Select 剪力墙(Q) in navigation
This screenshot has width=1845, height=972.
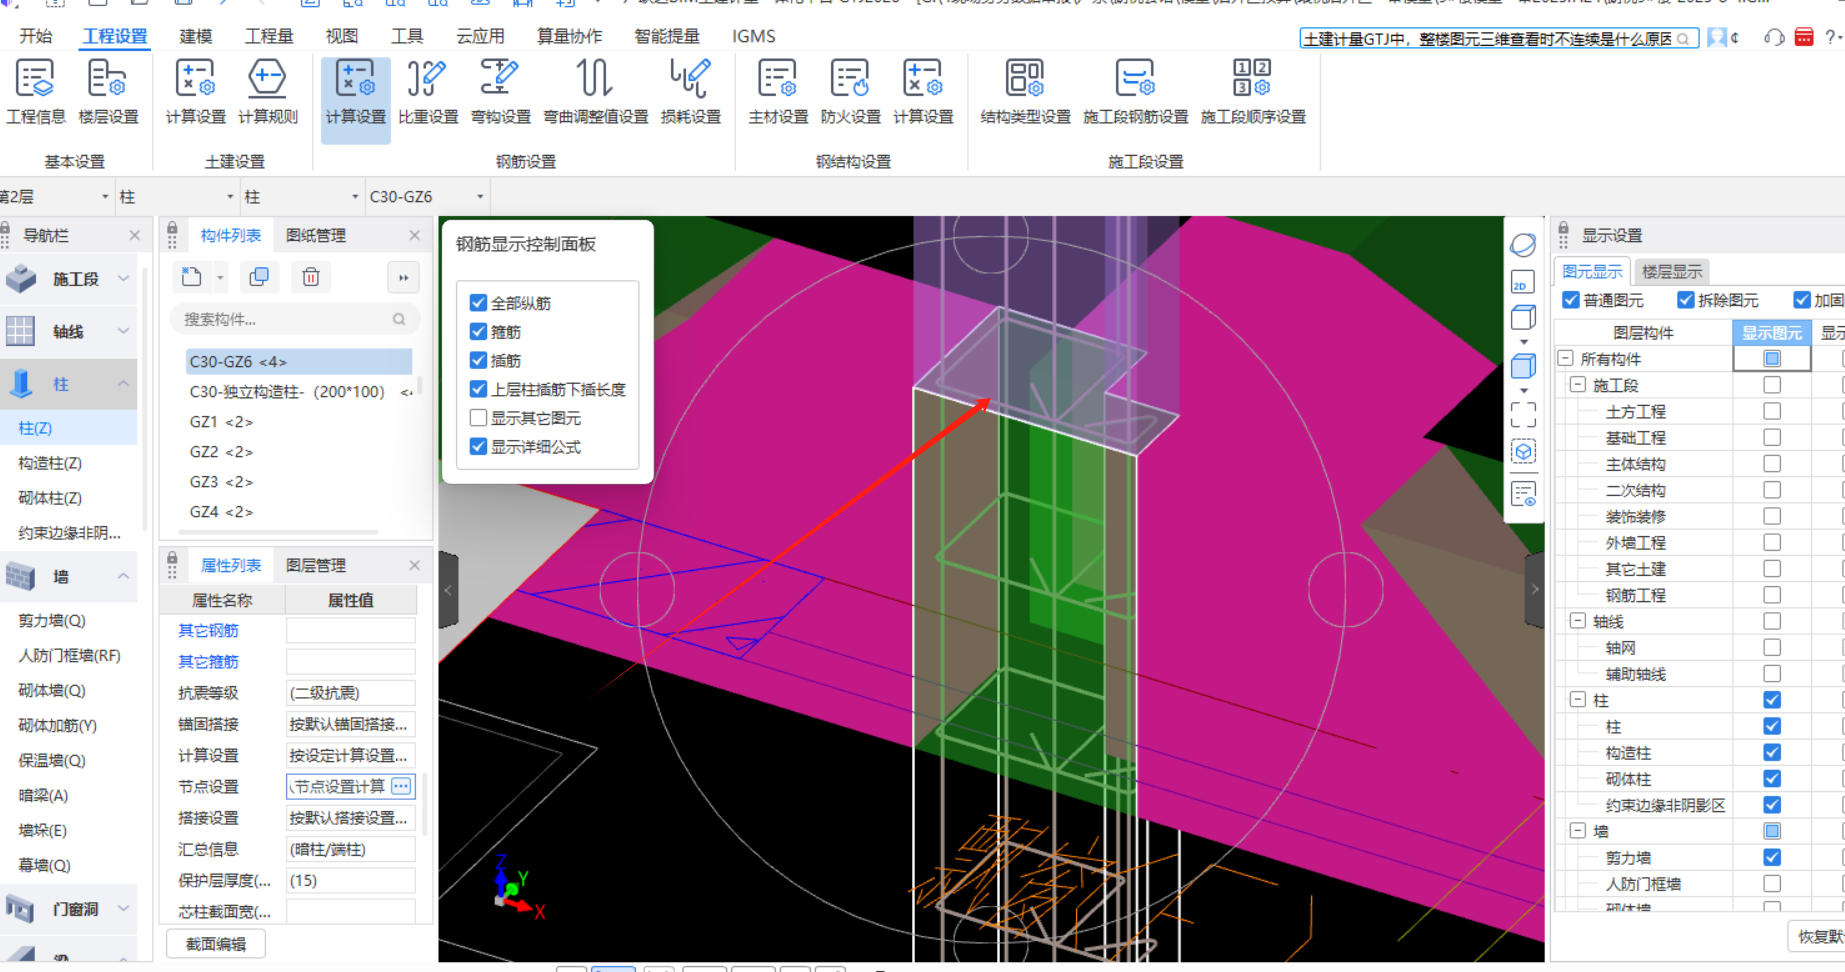pos(52,620)
